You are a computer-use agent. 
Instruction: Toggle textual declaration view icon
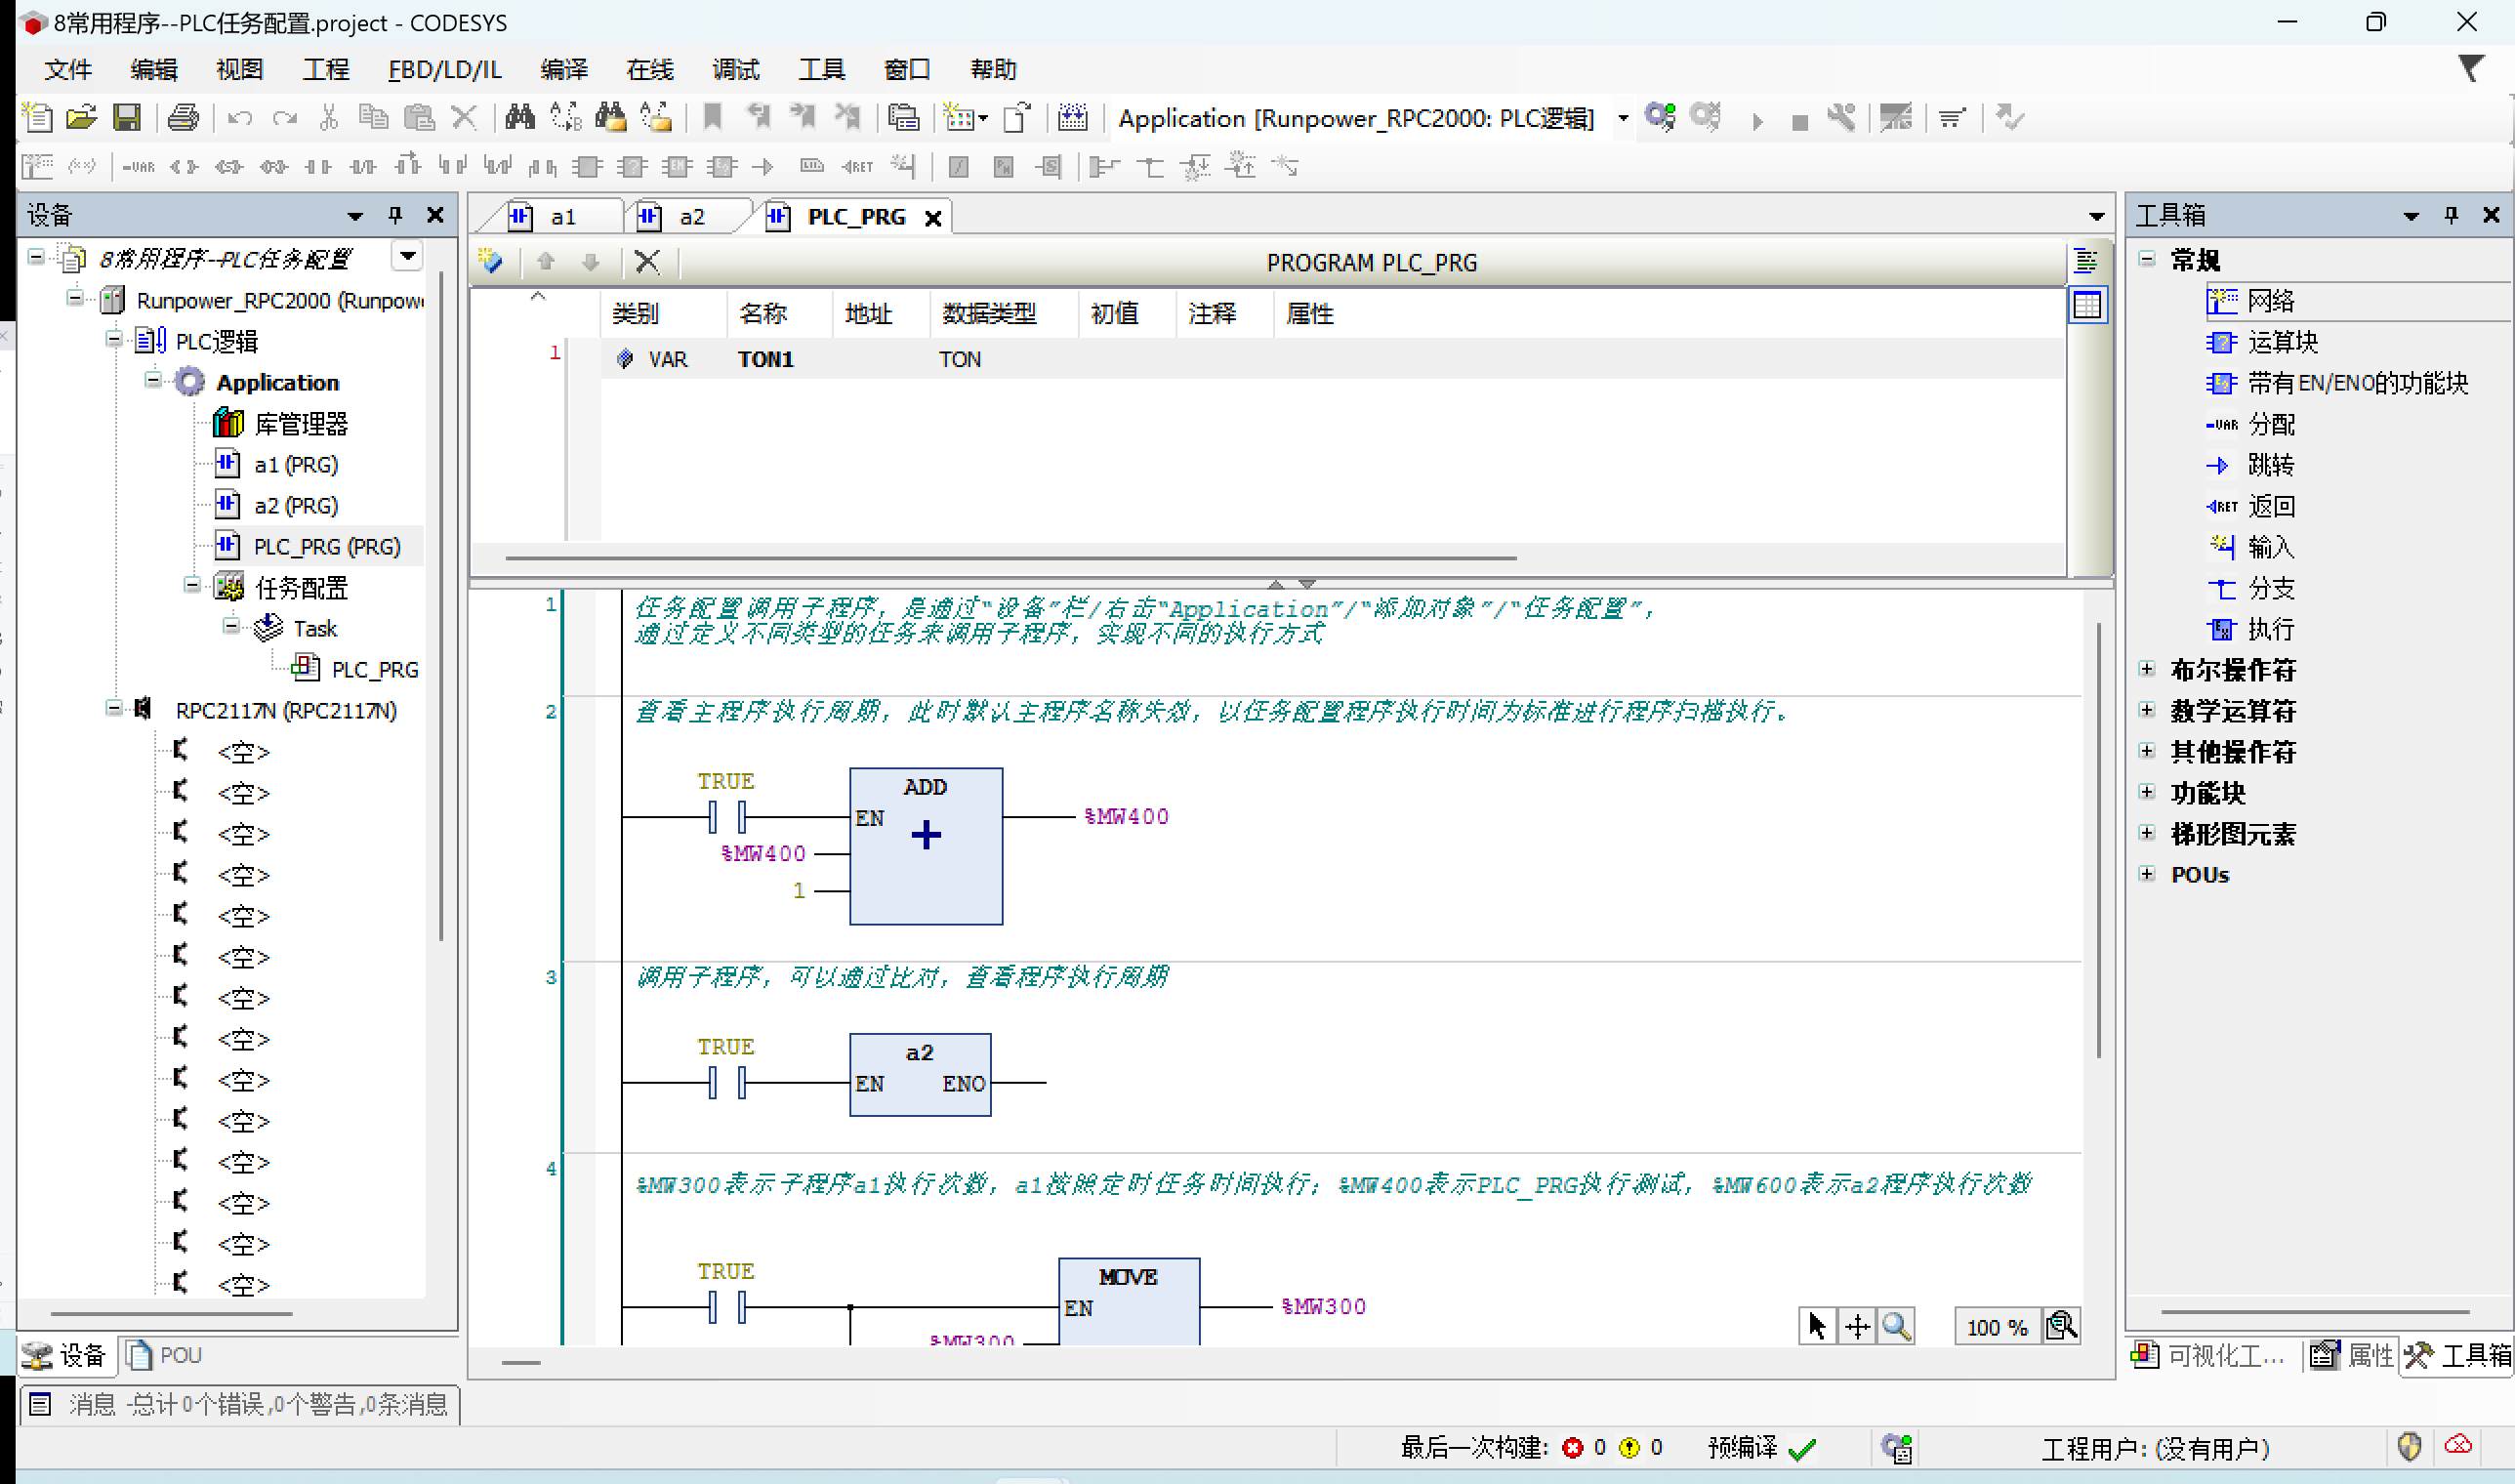2087,262
